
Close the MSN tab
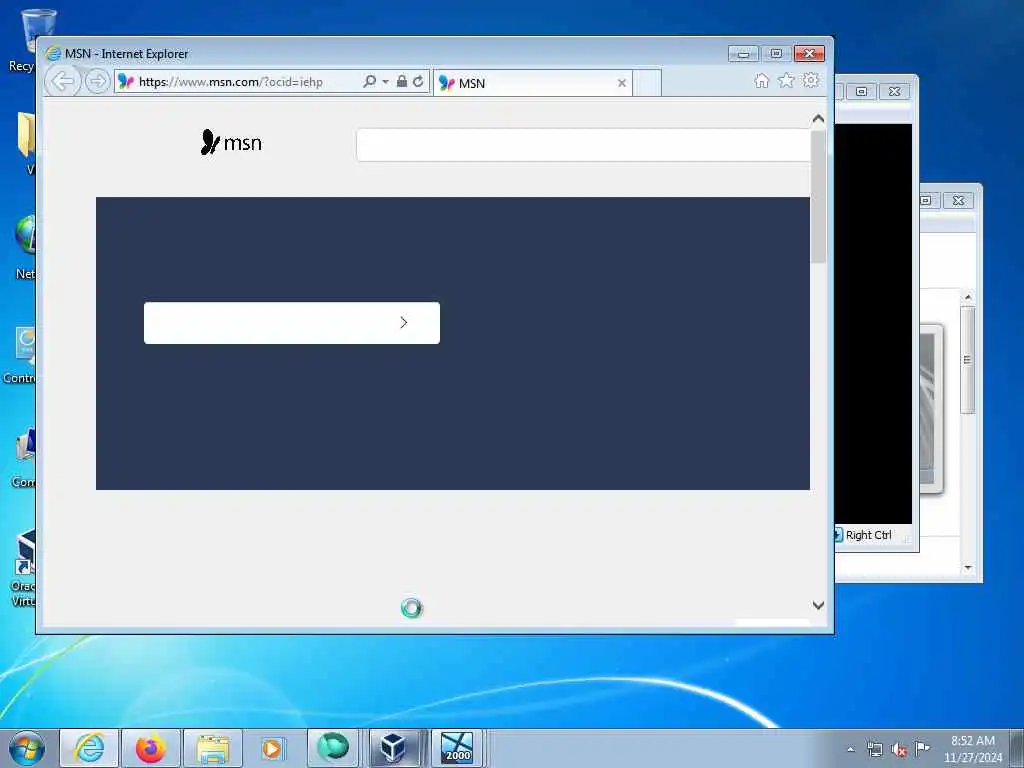pyautogui.click(x=622, y=83)
